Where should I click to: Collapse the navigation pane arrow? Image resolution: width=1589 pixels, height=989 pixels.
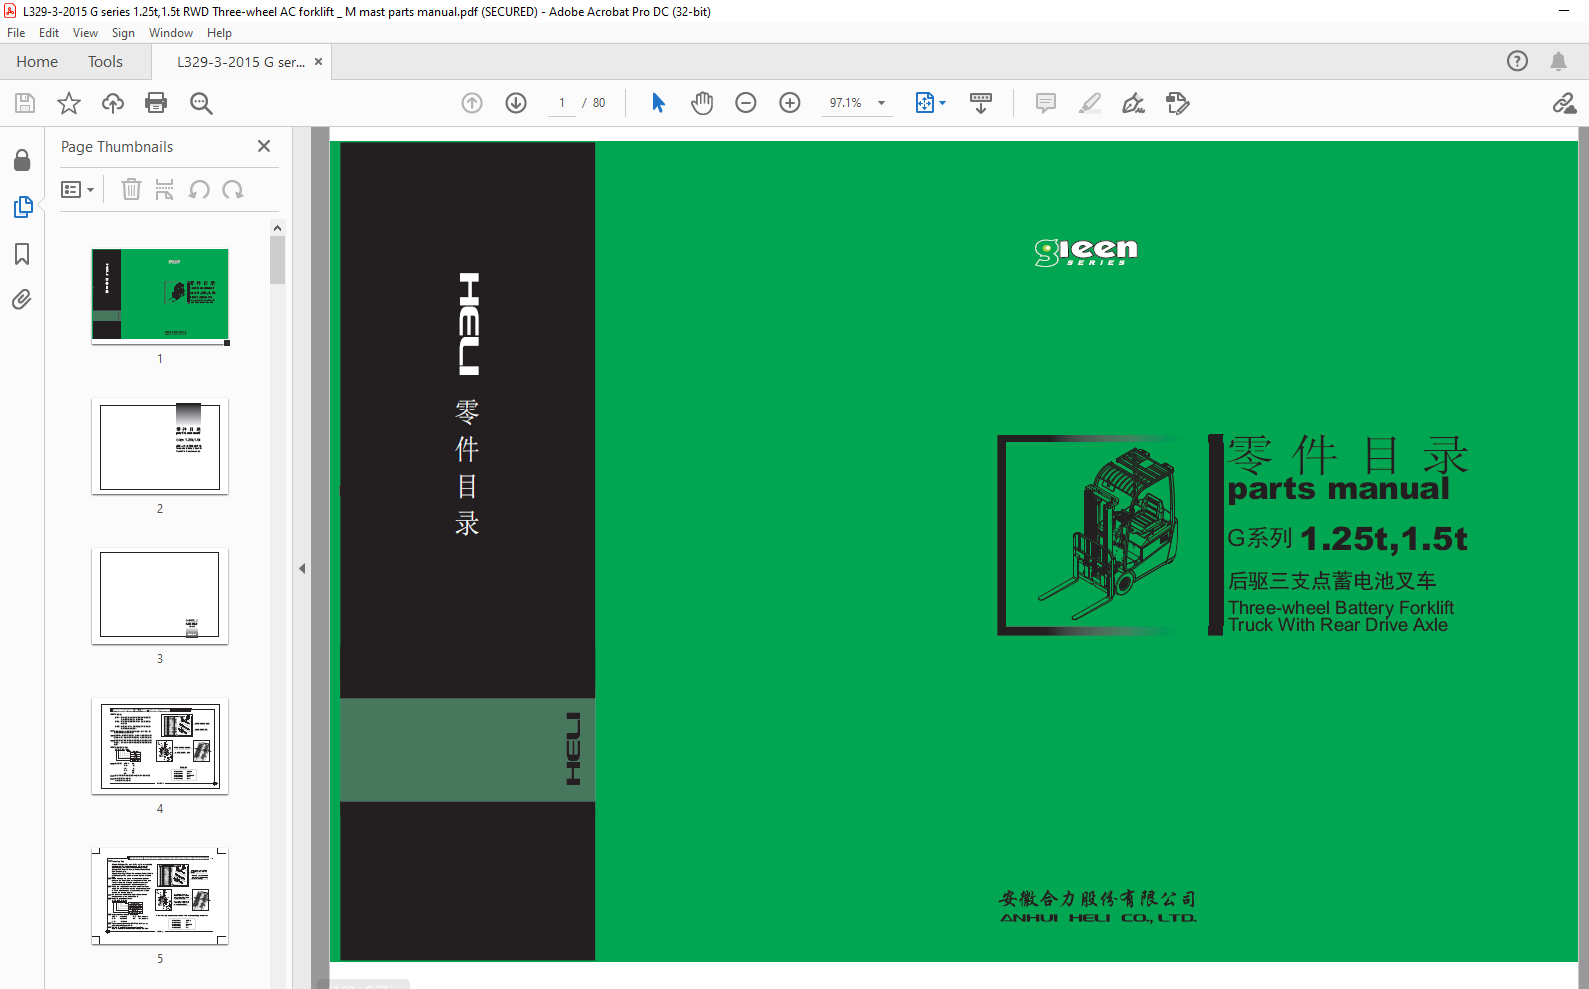302,568
